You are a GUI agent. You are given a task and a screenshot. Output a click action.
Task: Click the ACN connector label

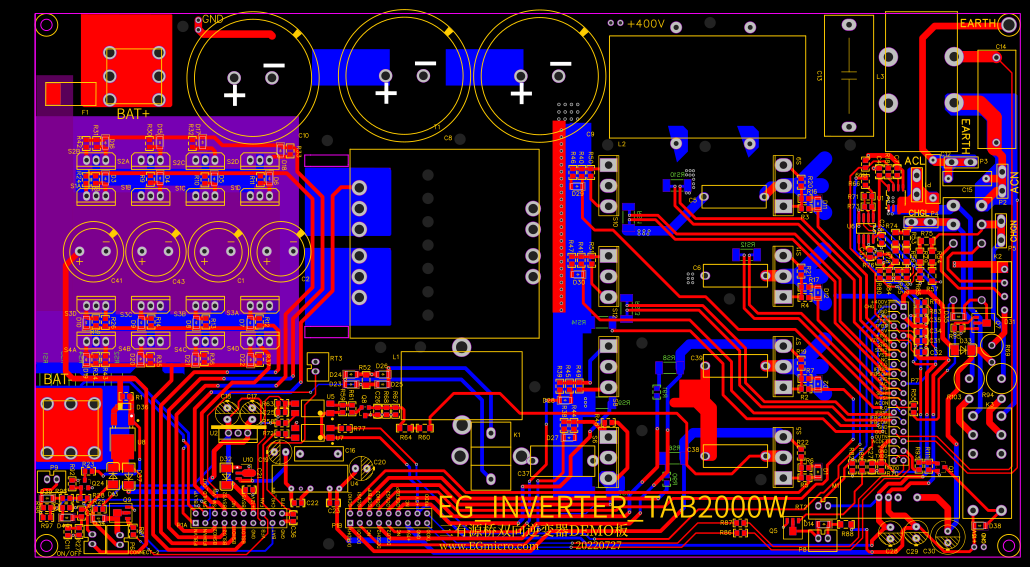point(1015,183)
